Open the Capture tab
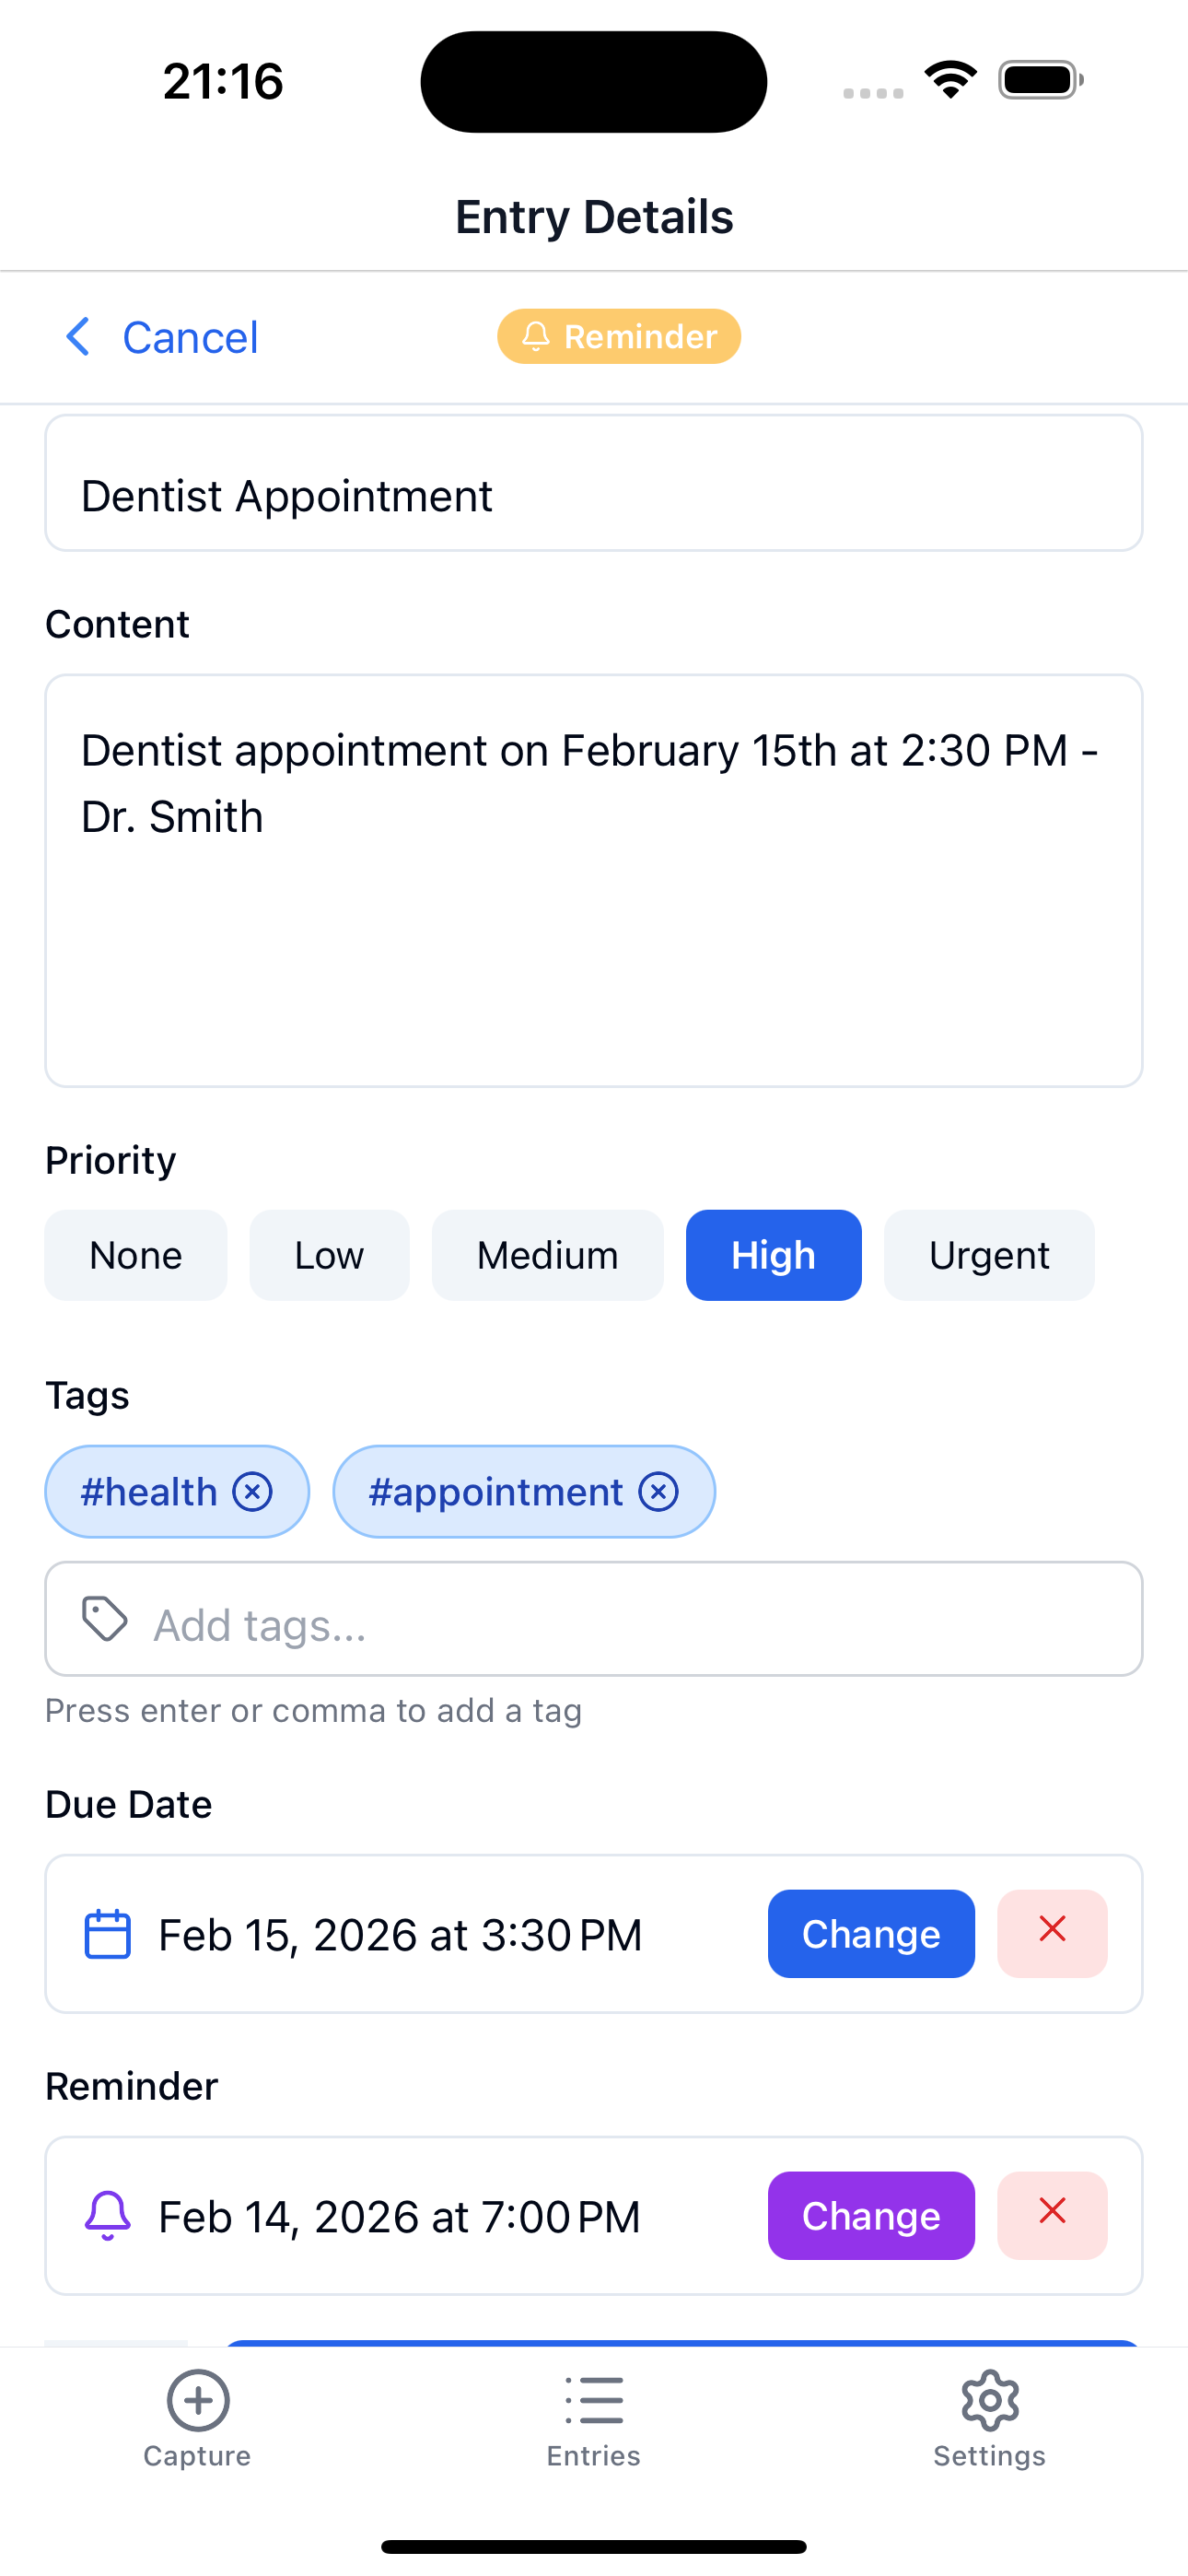The width and height of the screenshot is (1188, 2576). 197,2417
